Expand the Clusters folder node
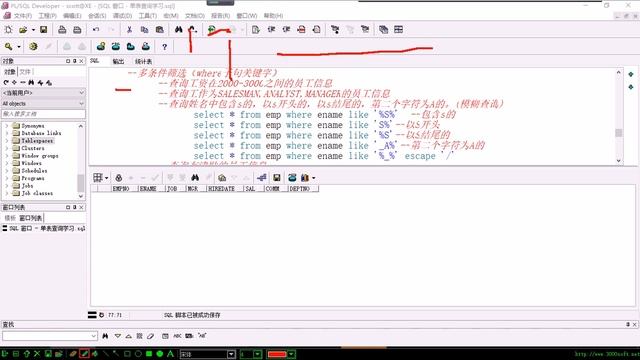Screen dimensions: 640x360 [7, 148]
